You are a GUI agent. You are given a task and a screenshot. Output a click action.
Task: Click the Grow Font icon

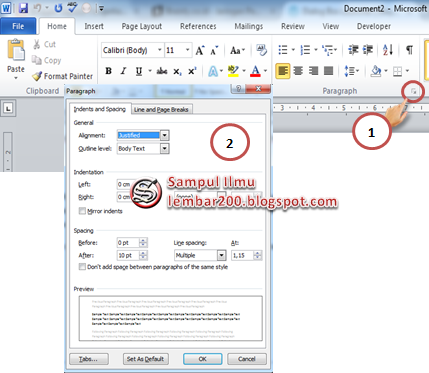pos(200,51)
